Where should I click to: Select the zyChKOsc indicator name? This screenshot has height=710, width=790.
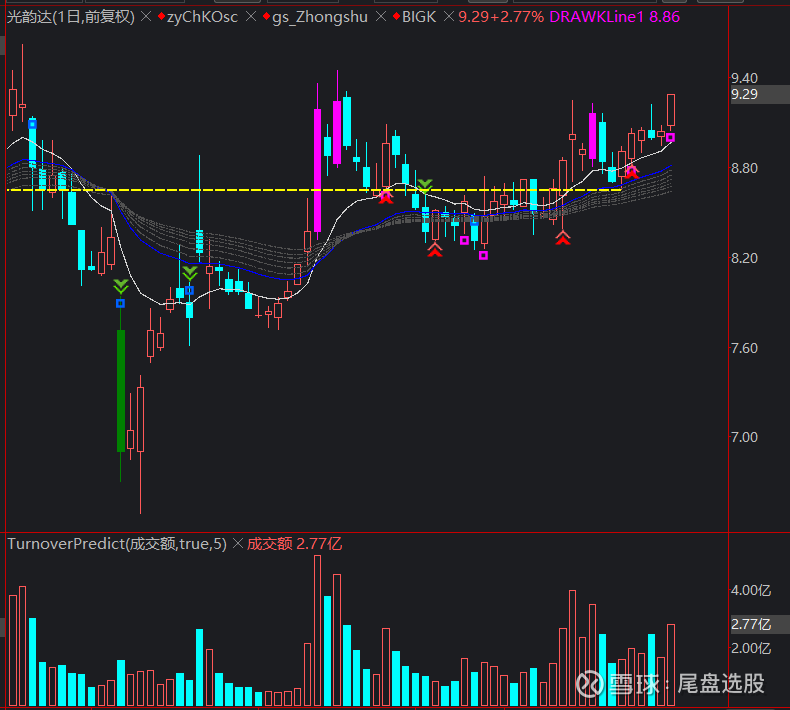tap(203, 17)
